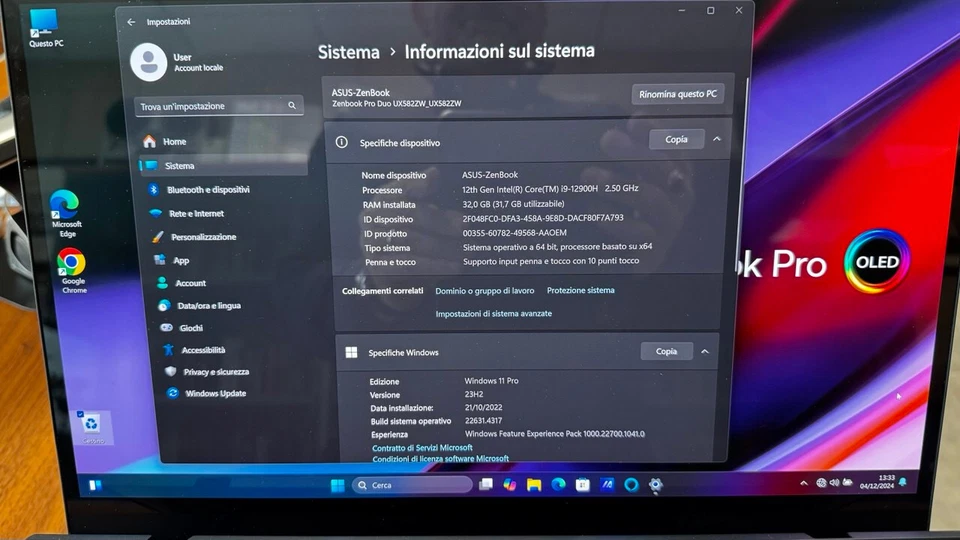Select the ID prodotto value '00355-60782-49568-AAOEM'
This screenshot has height=540, width=960.
[x=515, y=233]
